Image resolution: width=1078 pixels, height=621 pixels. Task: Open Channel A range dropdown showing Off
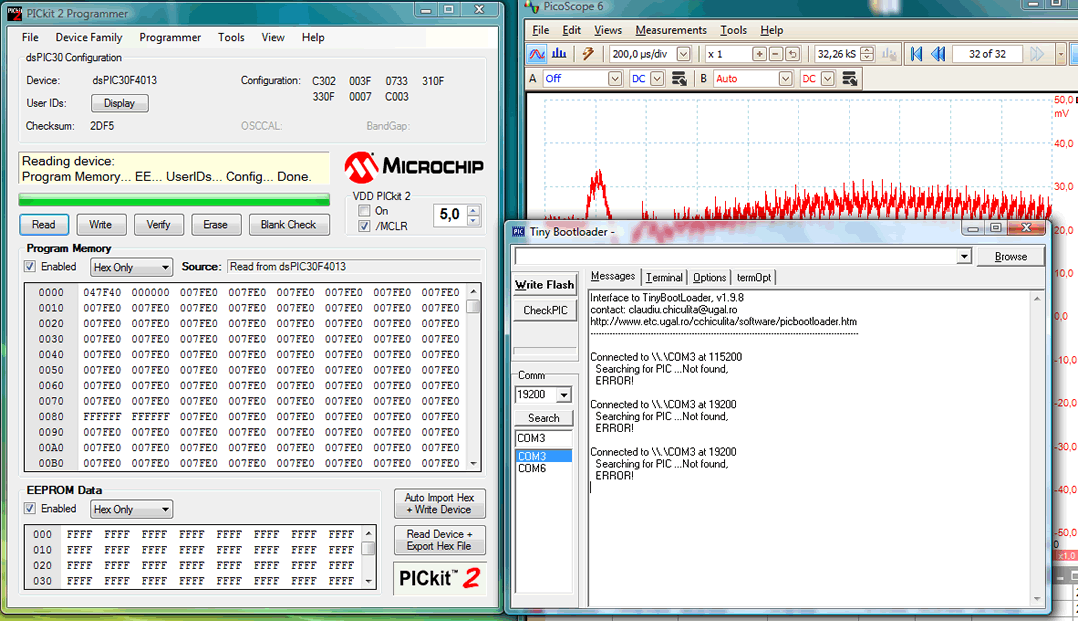click(x=615, y=78)
